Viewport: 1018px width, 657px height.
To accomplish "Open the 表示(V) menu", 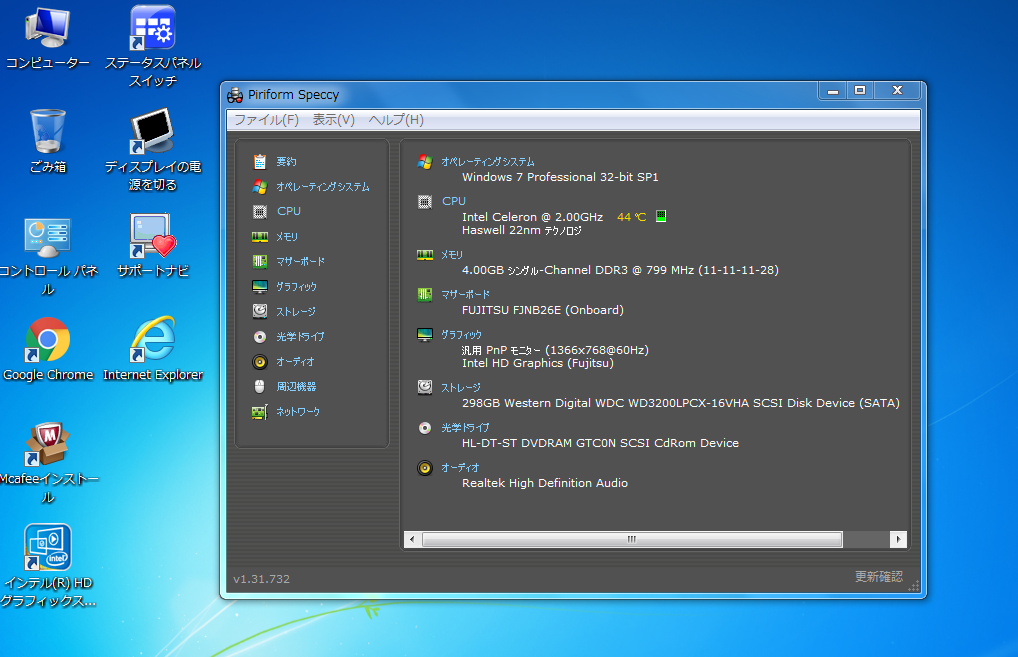I will [x=333, y=120].
